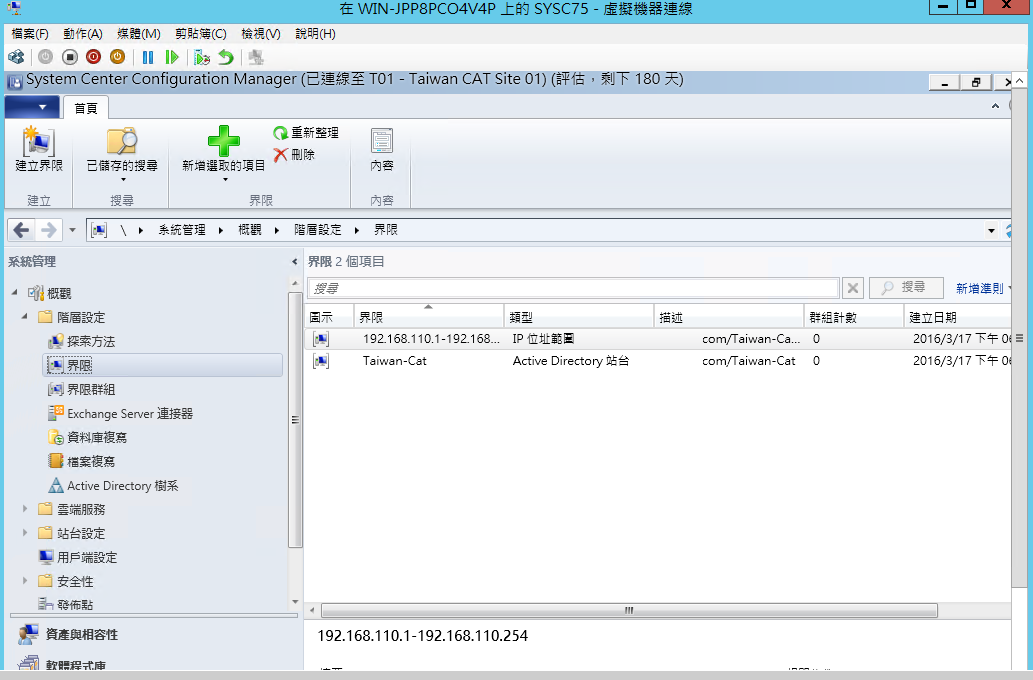Click the orange Save state icon

117,57
